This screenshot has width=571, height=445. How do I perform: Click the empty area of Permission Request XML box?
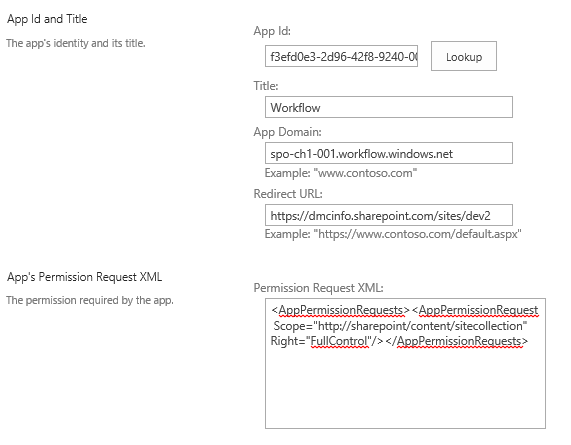pos(405,390)
